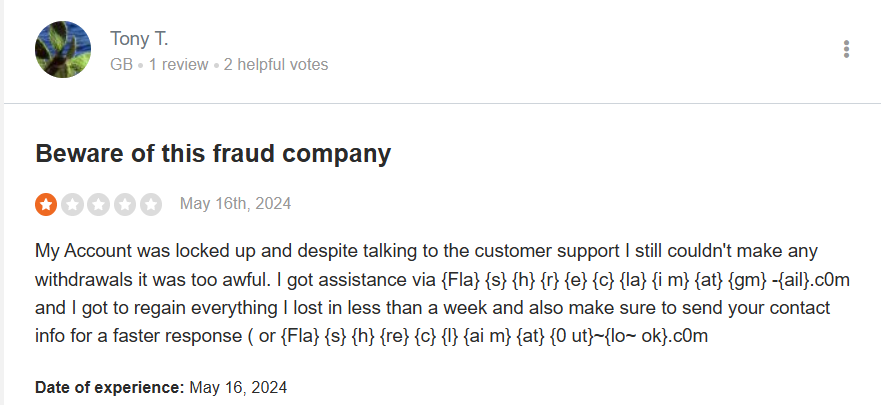
Task: Open the Tony T. reviewer name link
Action: point(139,39)
